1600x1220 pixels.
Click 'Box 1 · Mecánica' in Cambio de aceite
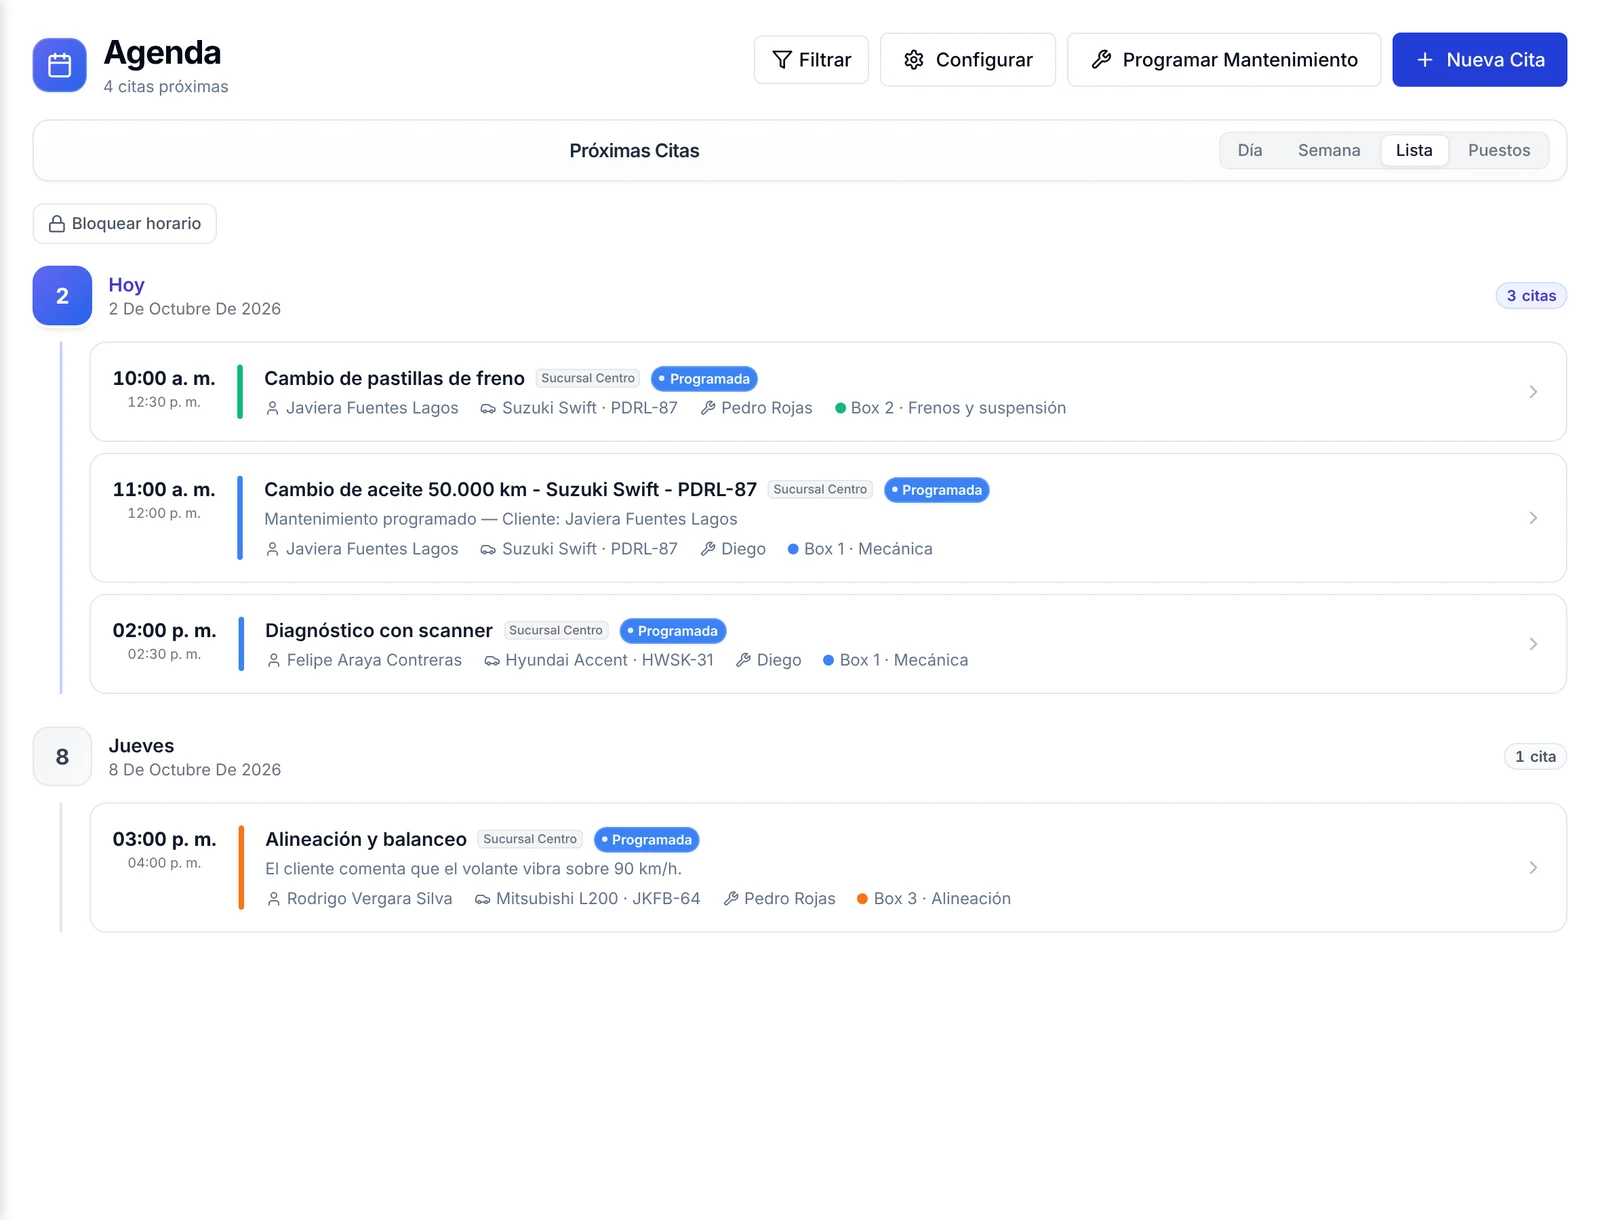pos(868,549)
